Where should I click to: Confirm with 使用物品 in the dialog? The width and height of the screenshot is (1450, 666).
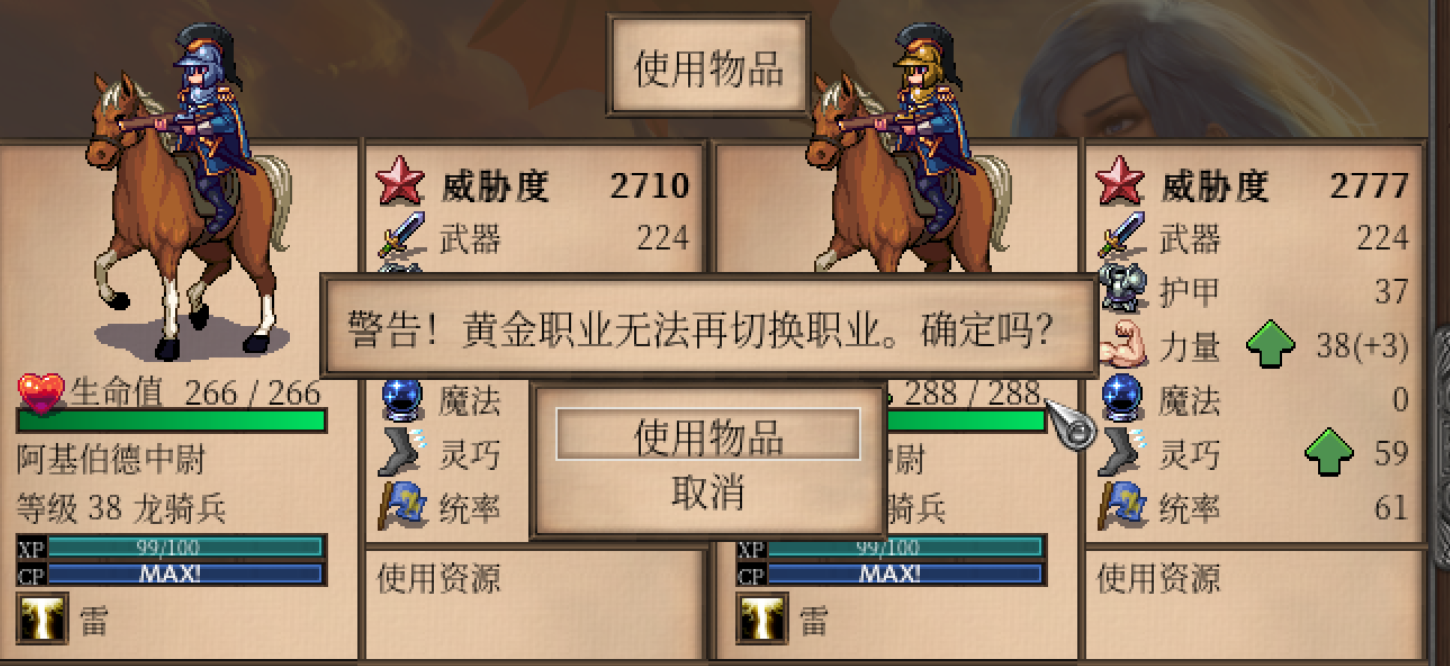point(708,435)
